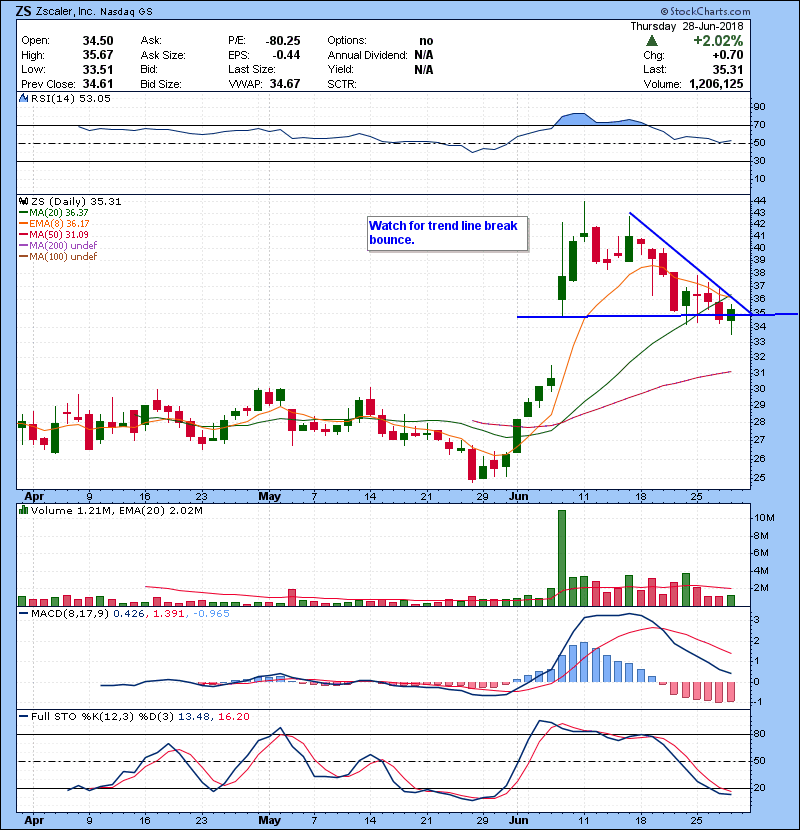Click the P/E value -80.25
This screenshot has width=800, height=830.
point(283,41)
